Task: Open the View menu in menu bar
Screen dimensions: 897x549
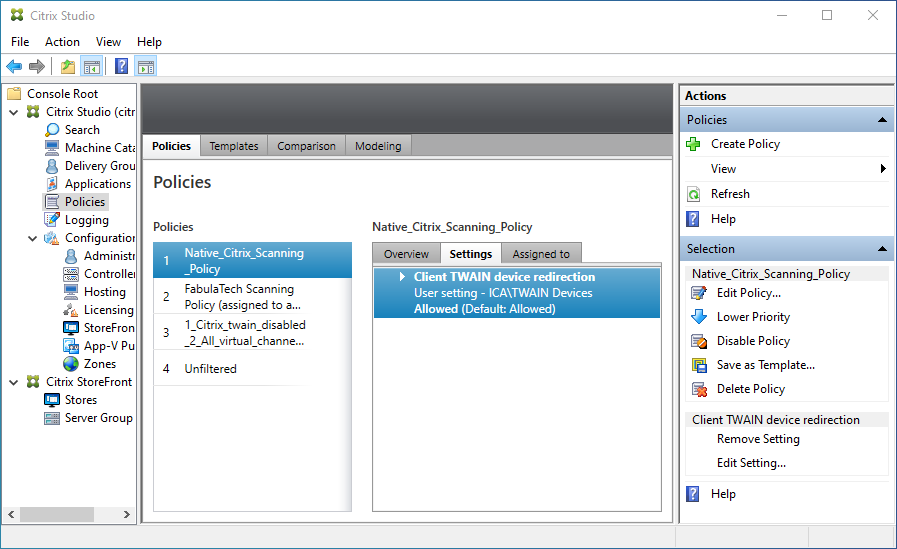Action: click(108, 42)
